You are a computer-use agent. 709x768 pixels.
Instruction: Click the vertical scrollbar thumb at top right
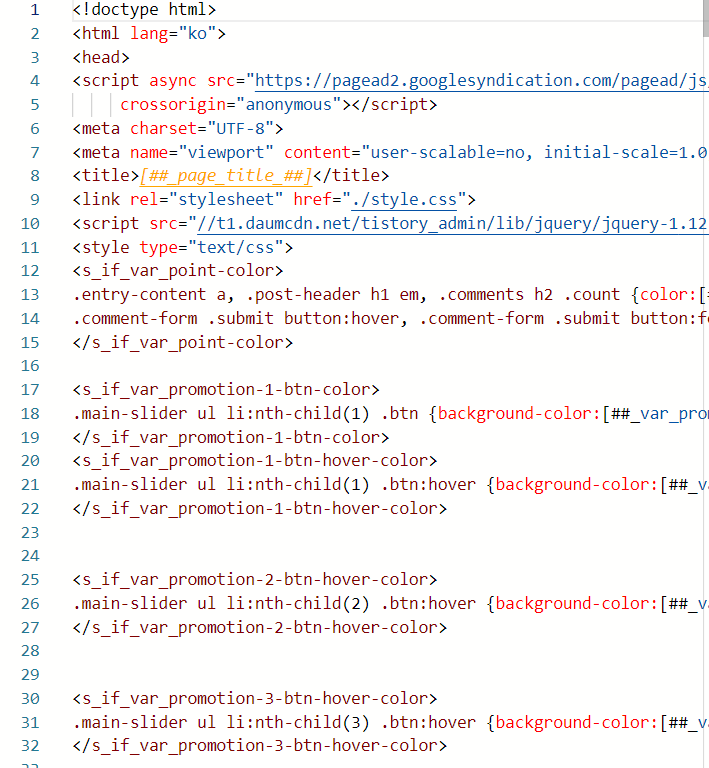coord(706,18)
